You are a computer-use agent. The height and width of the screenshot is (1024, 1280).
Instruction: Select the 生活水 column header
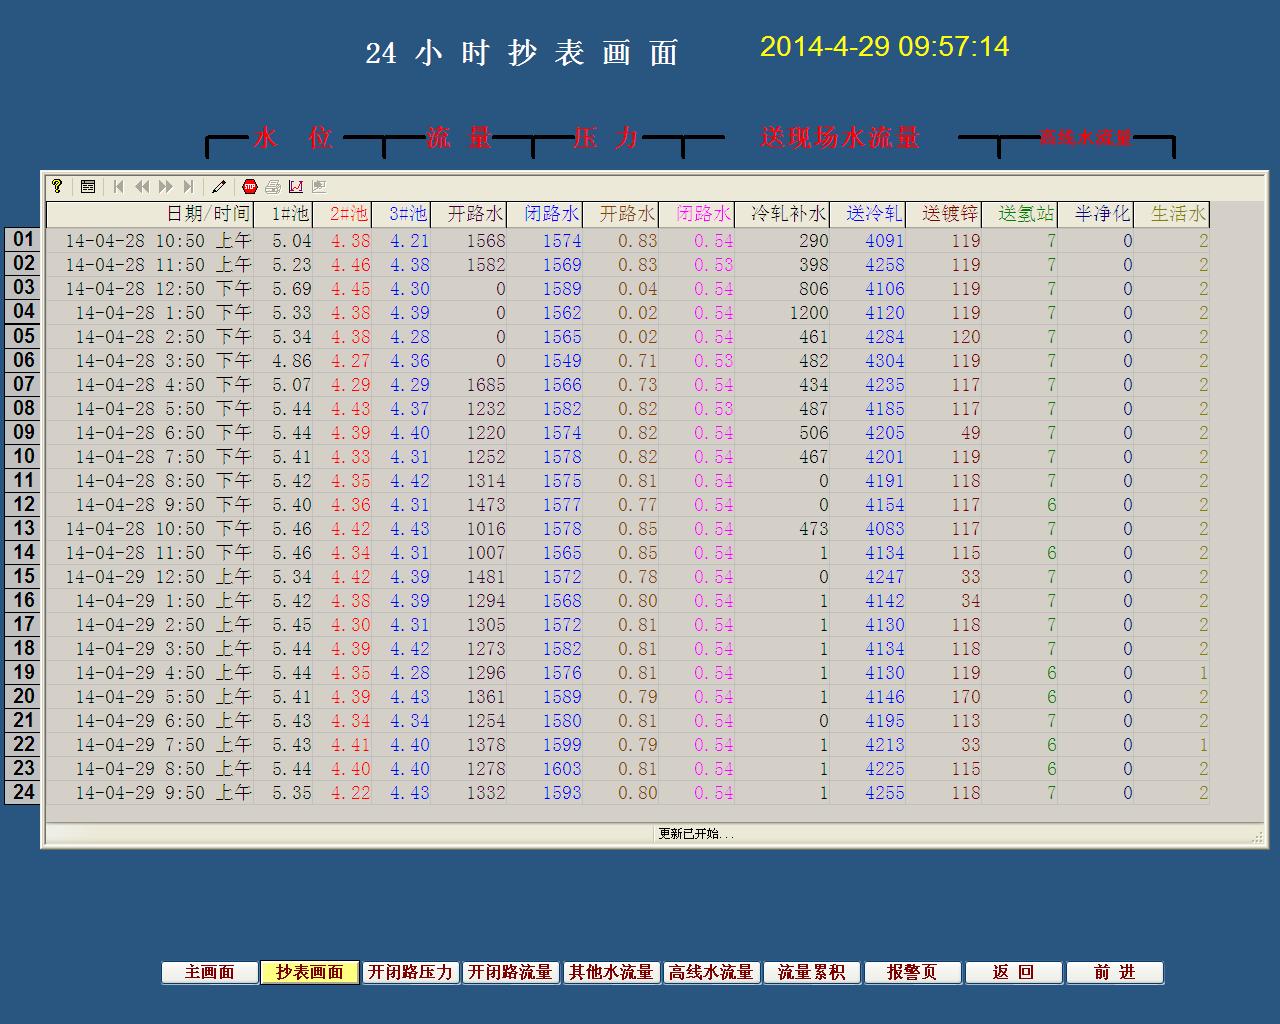[x=1172, y=214]
